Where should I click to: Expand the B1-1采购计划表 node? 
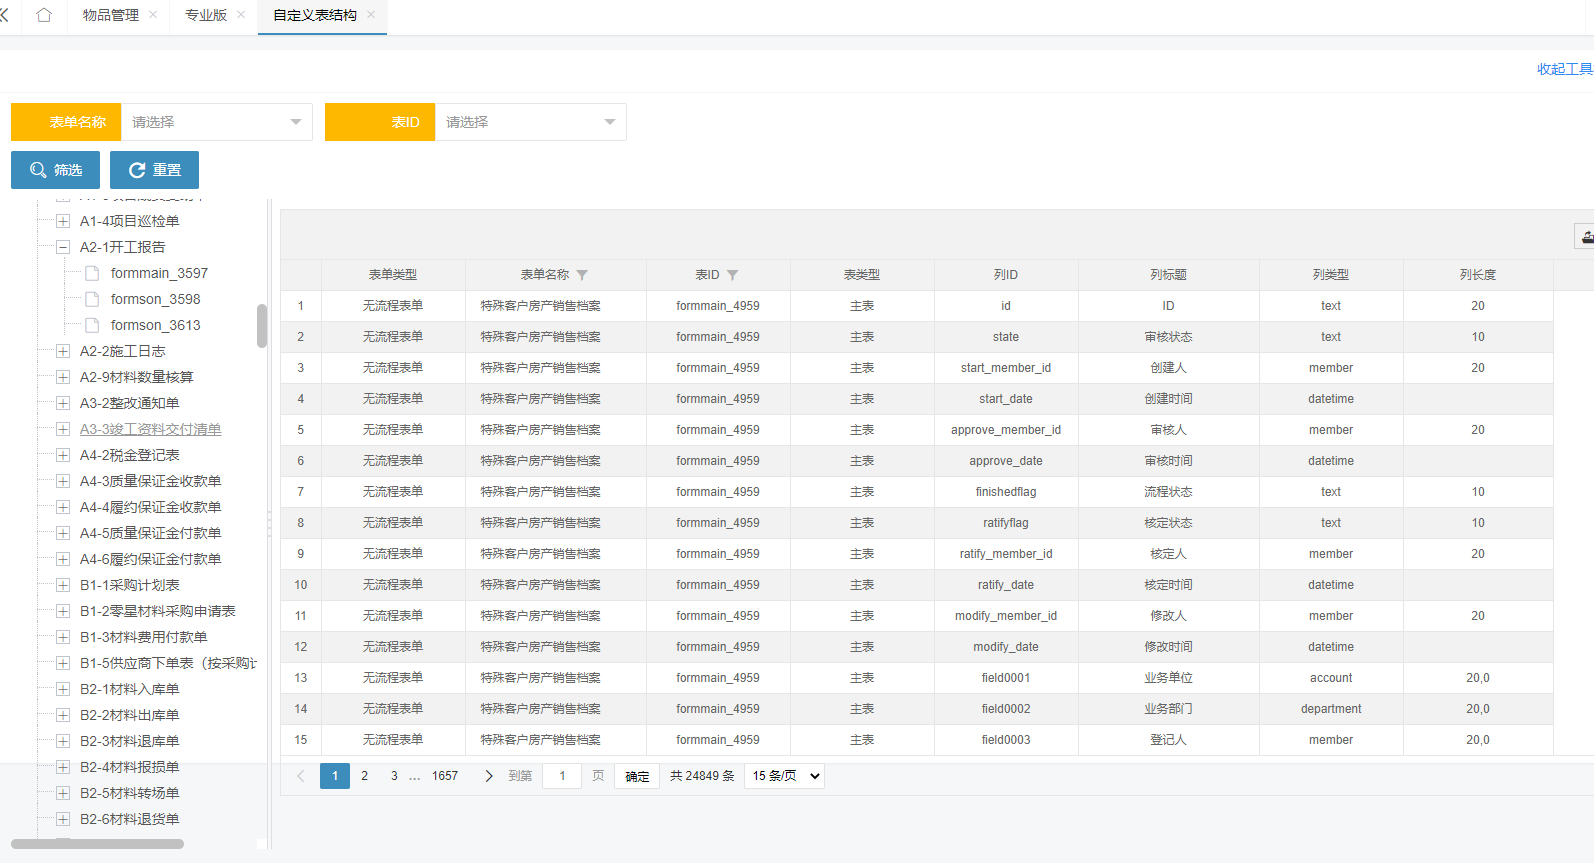pos(63,585)
